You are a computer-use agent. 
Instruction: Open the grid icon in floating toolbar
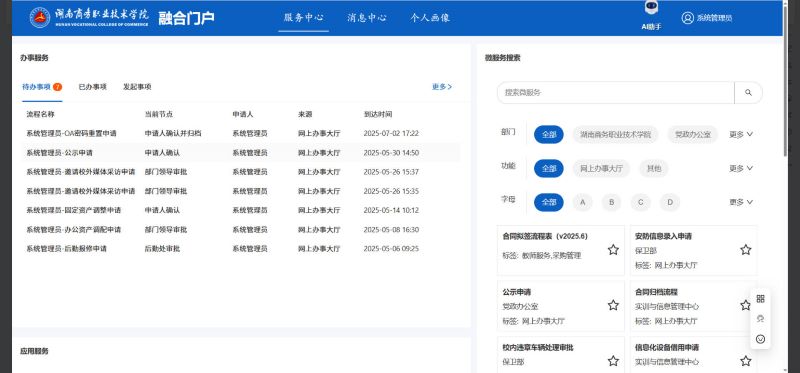(x=761, y=299)
